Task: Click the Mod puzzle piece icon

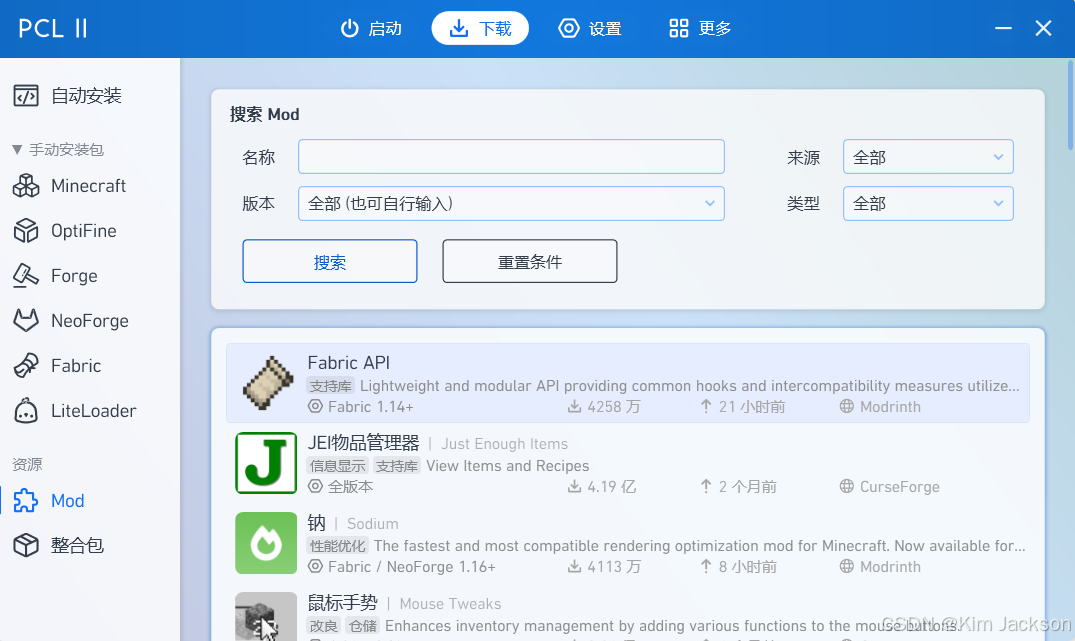Action: tap(26, 500)
